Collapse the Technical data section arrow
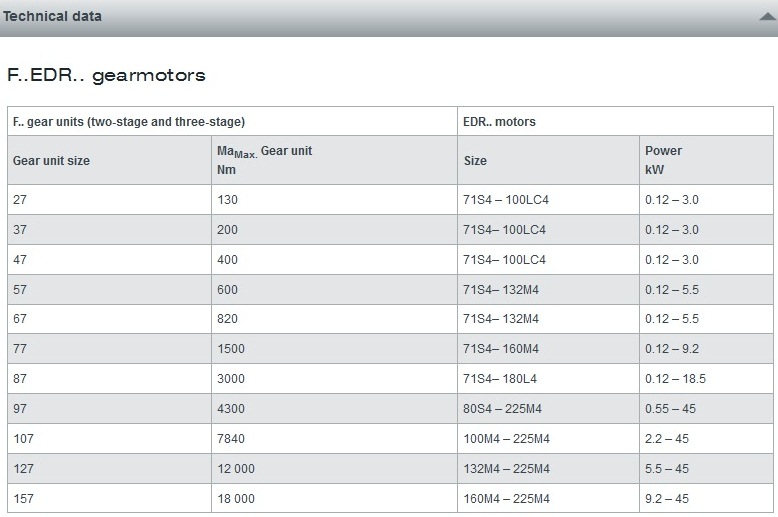The image size is (778, 517). tap(766, 17)
